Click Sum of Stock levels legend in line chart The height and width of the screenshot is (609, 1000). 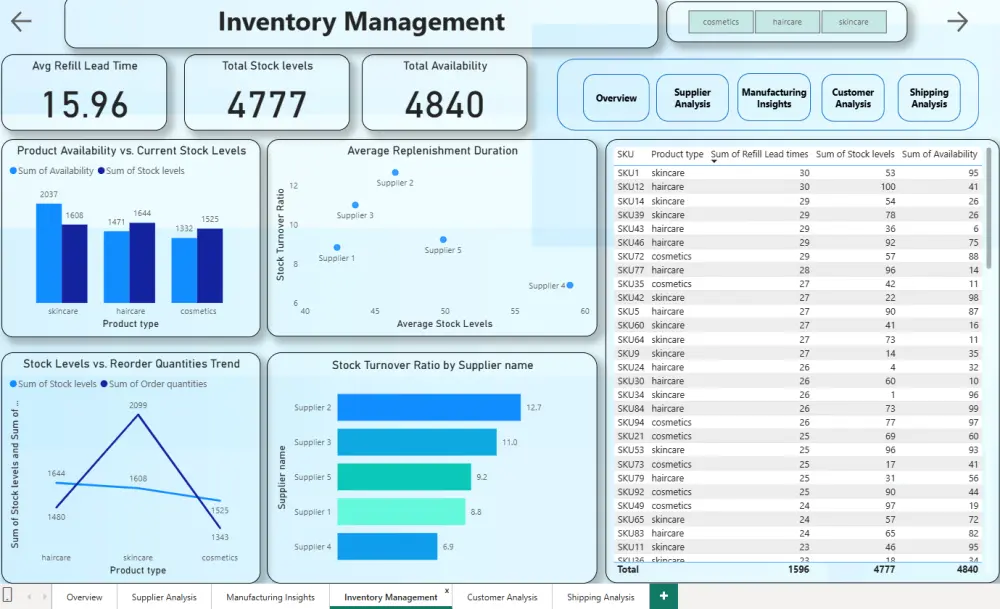[x=53, y=384]
